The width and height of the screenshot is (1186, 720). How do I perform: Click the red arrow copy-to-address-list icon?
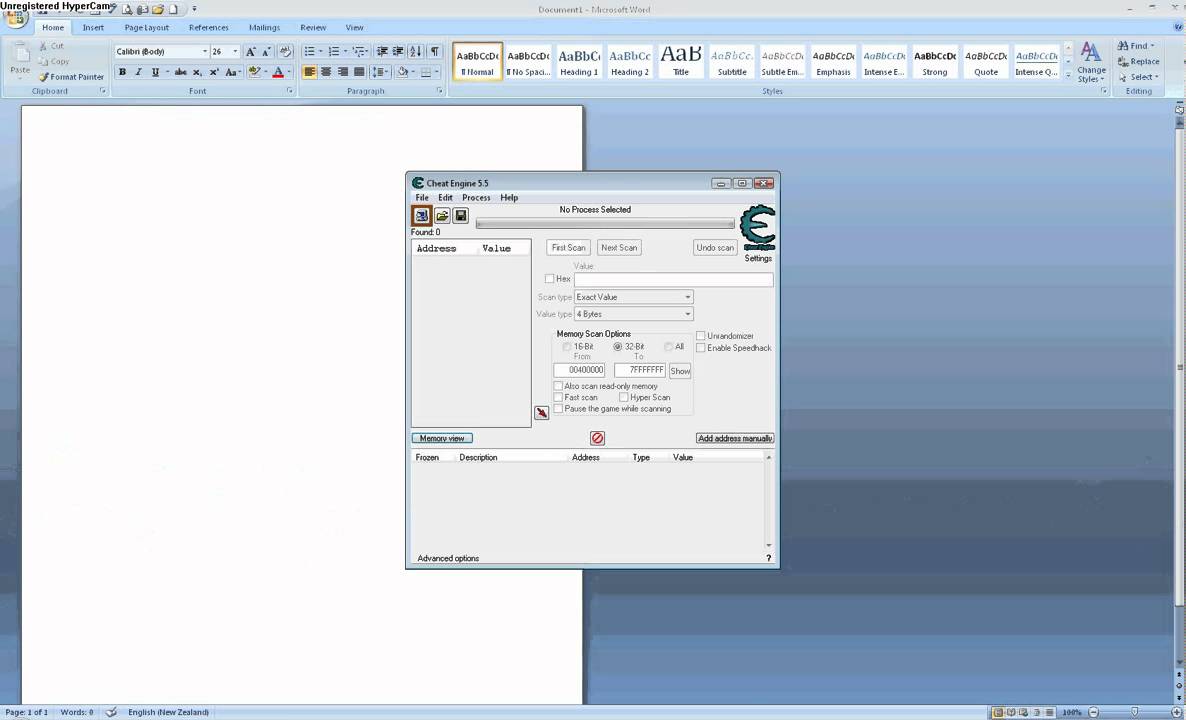click(x=542, y=412)
